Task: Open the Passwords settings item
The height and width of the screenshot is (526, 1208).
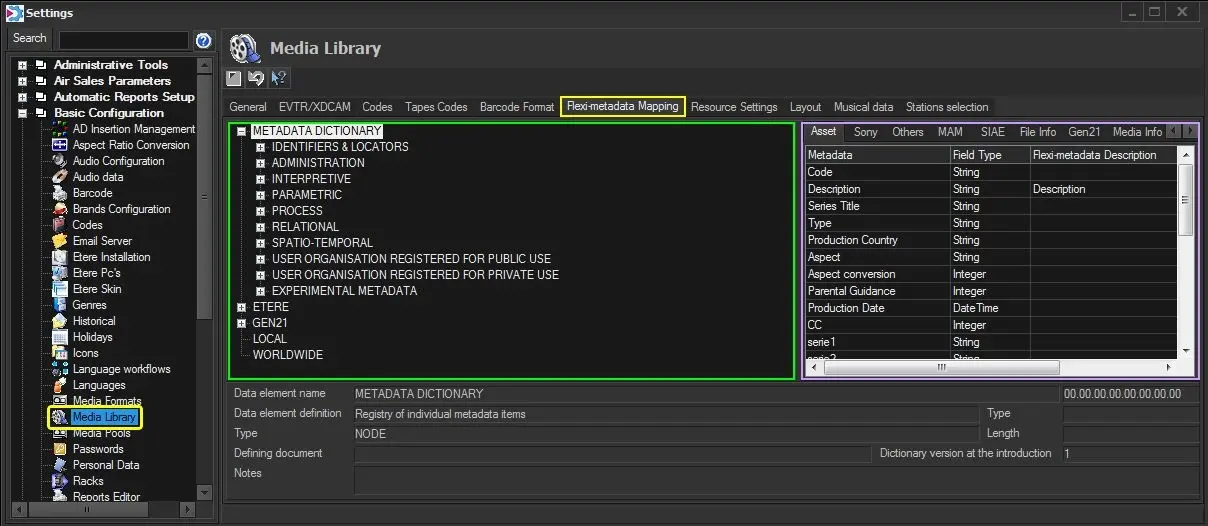Action: coord(98,449)
